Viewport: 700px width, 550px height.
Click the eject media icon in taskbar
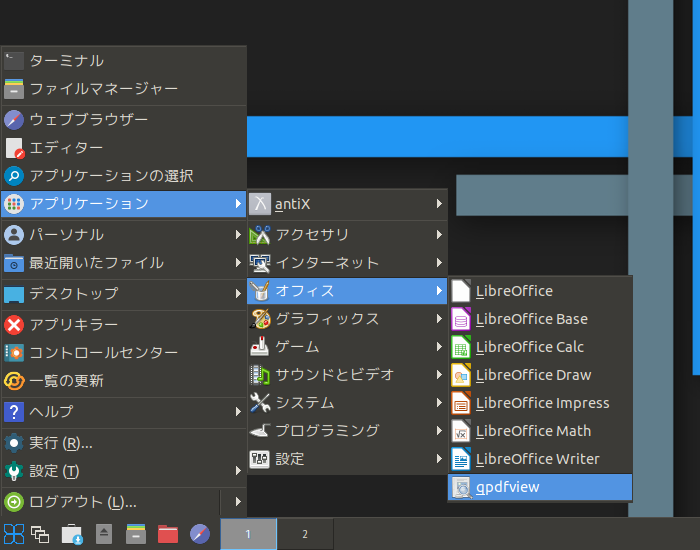(104, 534)
